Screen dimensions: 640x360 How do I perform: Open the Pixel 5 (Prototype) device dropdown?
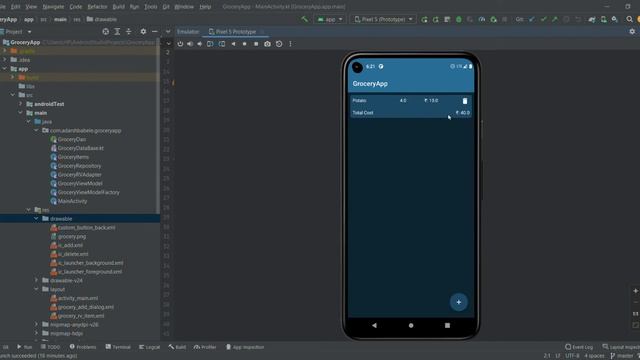pyautogui.click(x=383, y=19)
